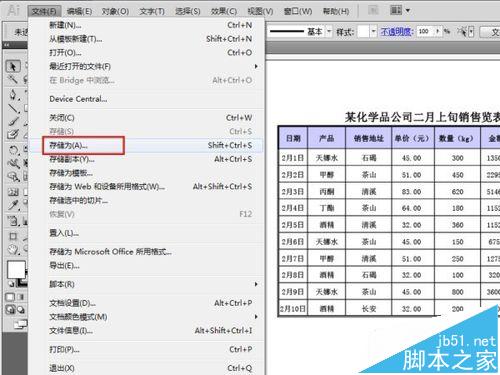
Task: Open the 文字(T) menu
Action: click(x=152, y=11)
